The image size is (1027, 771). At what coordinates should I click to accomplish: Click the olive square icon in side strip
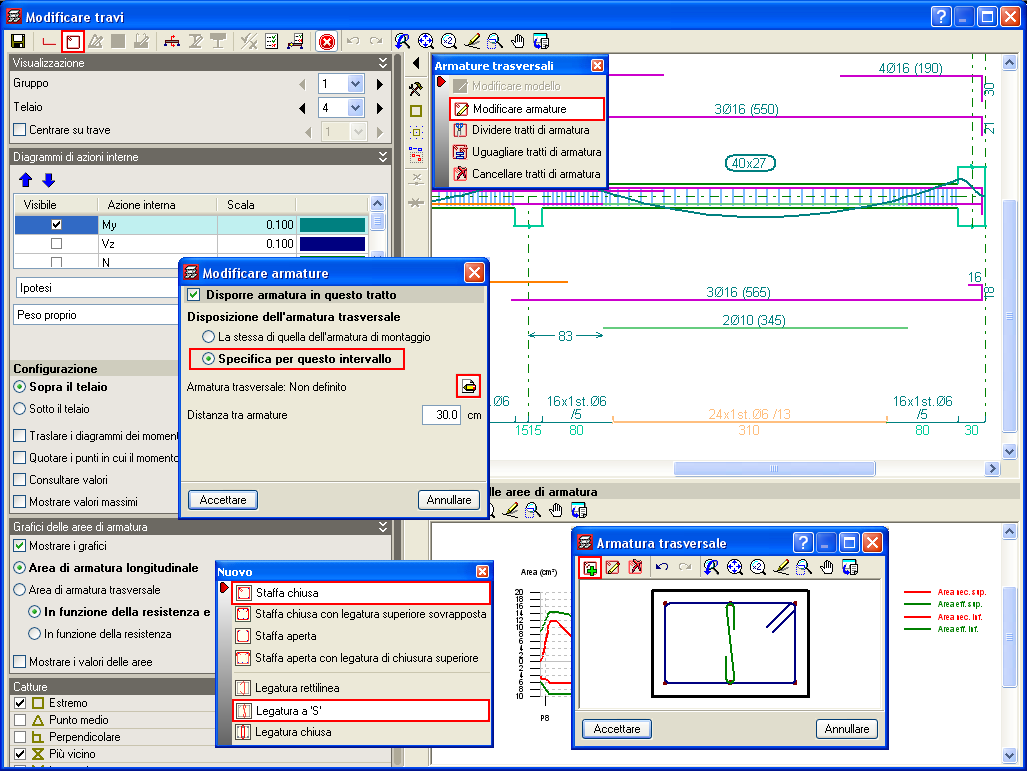click(416, 111)
